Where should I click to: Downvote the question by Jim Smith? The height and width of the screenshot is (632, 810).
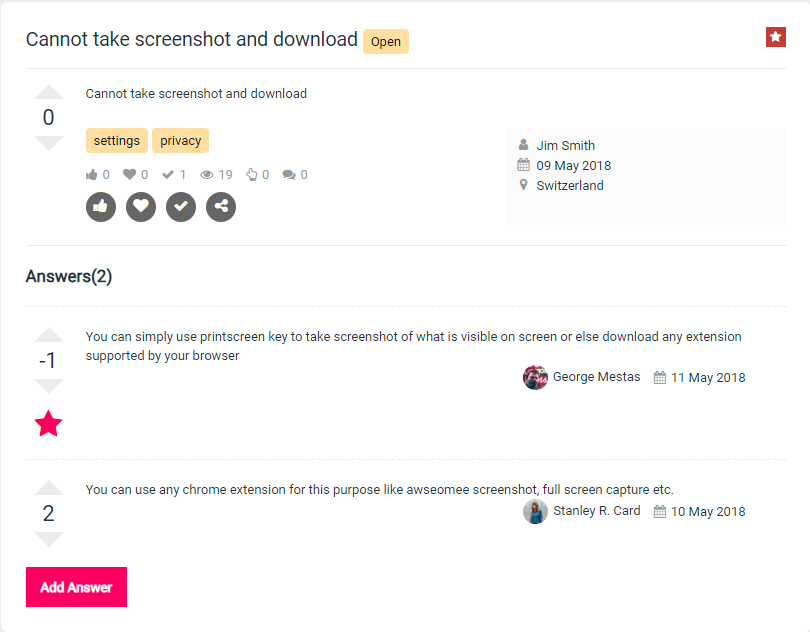click(x=48, y=143)
